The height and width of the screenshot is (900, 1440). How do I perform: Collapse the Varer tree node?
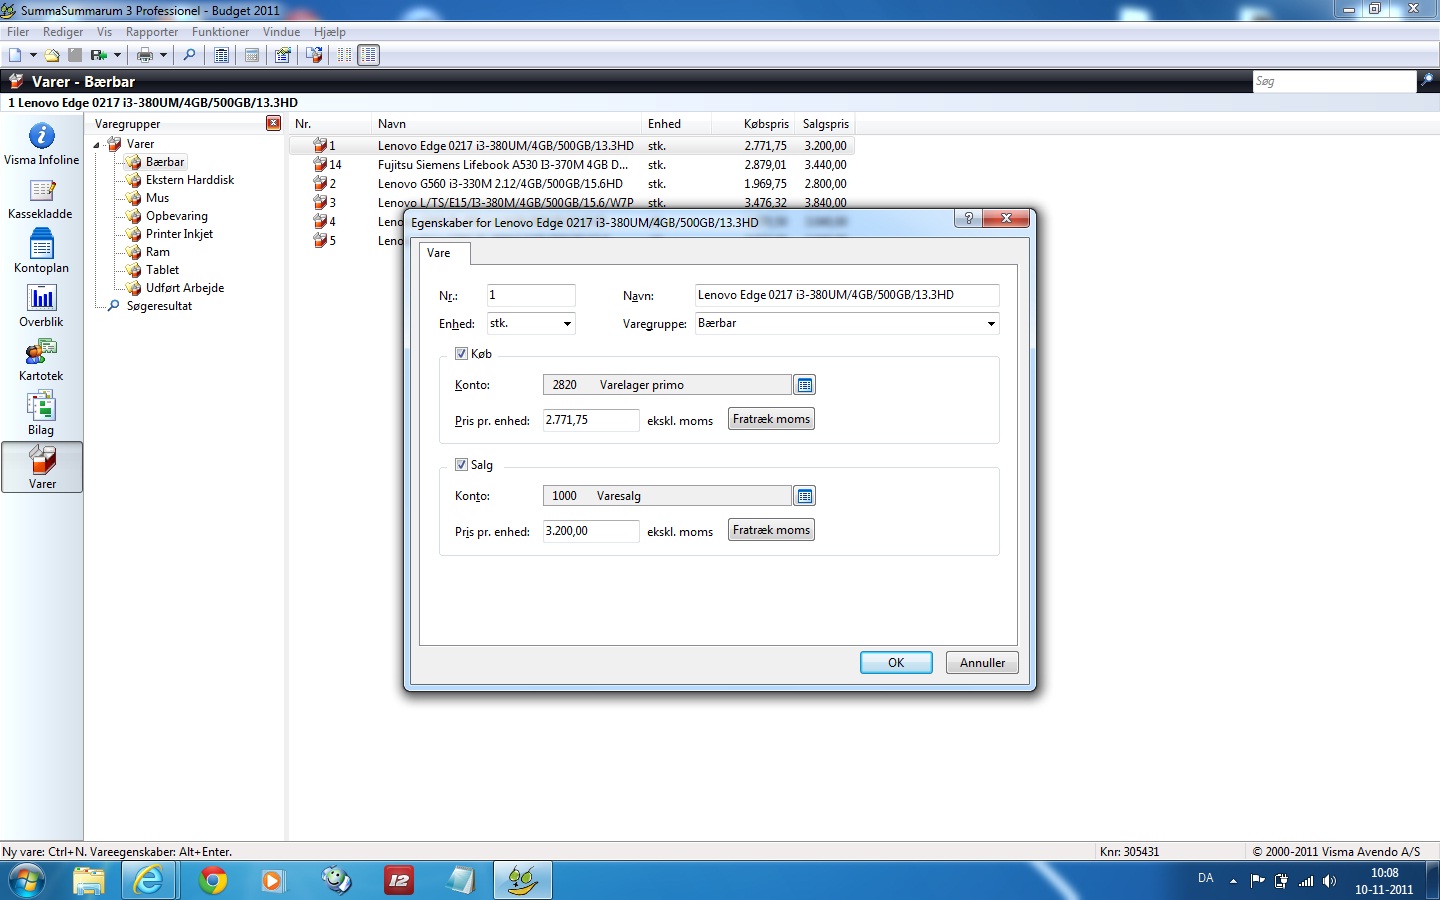tap(97, 145)
